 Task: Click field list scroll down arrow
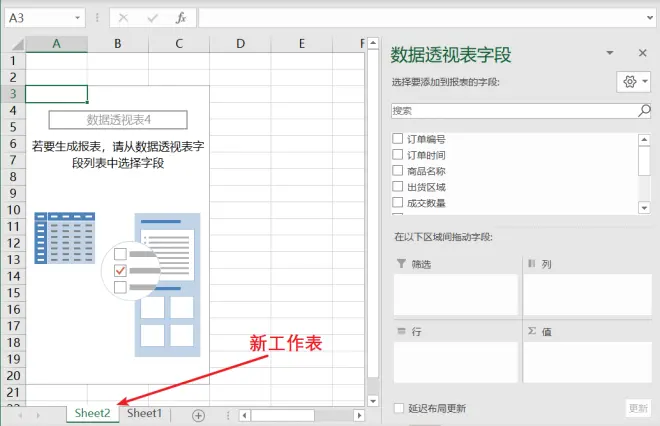(644, 208)
